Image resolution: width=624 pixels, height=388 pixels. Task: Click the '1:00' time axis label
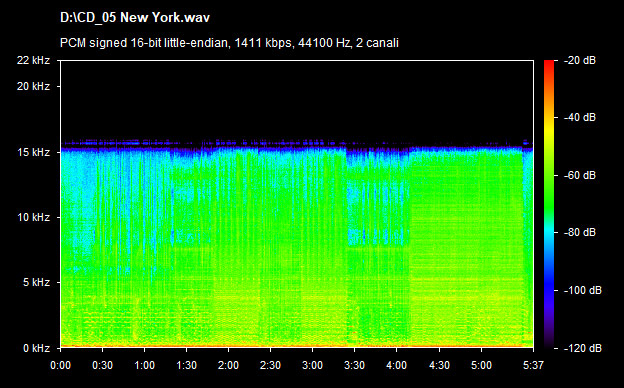point(144,365)
